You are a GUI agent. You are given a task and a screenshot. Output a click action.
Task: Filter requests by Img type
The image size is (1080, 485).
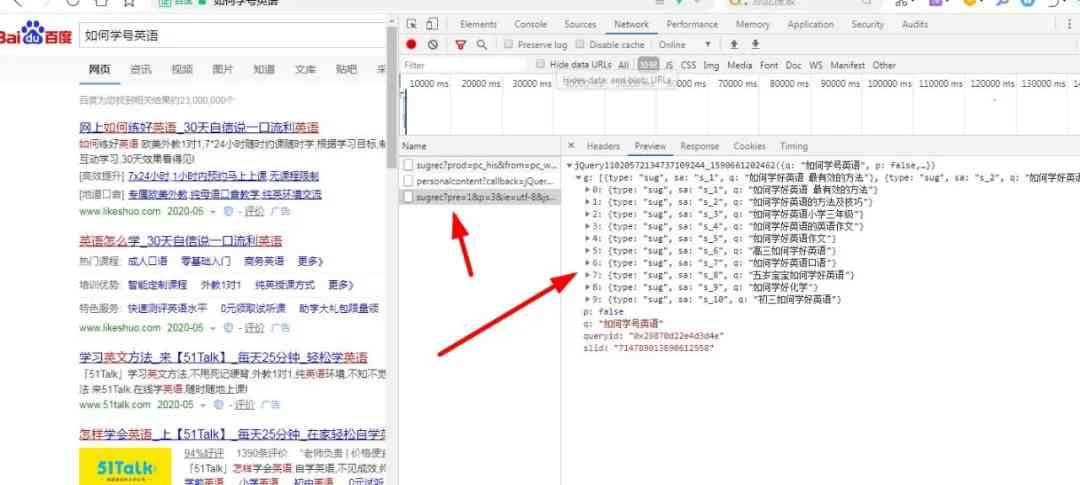pos(711,65)
